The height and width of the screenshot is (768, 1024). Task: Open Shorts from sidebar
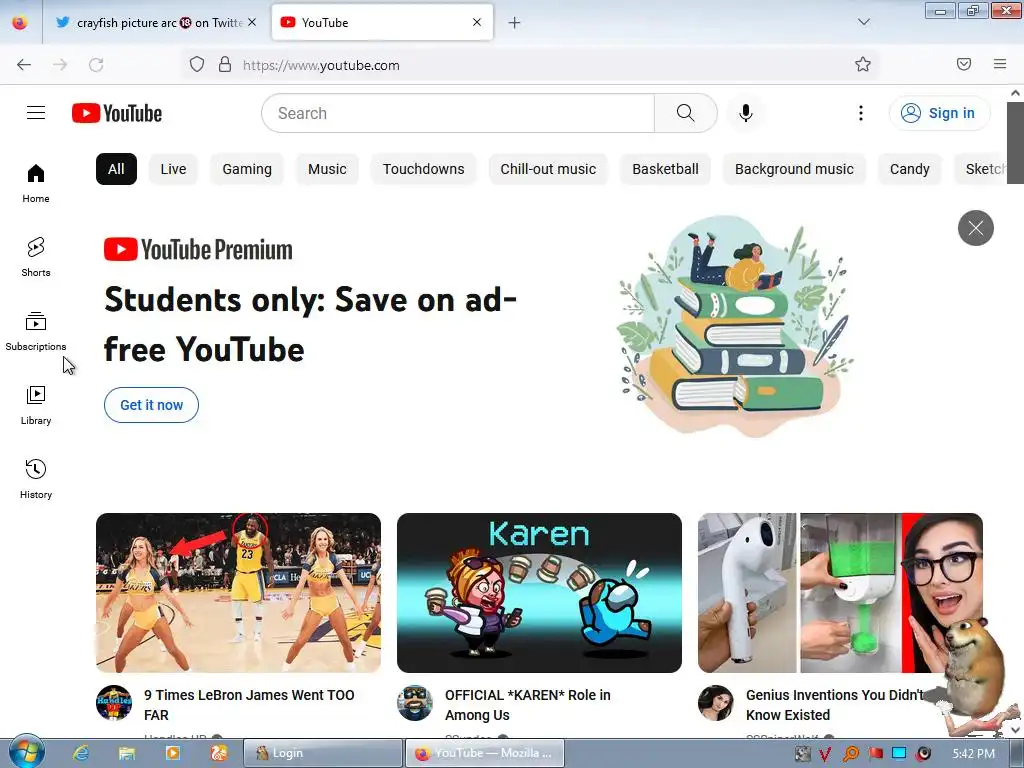[x=36, y=257]
